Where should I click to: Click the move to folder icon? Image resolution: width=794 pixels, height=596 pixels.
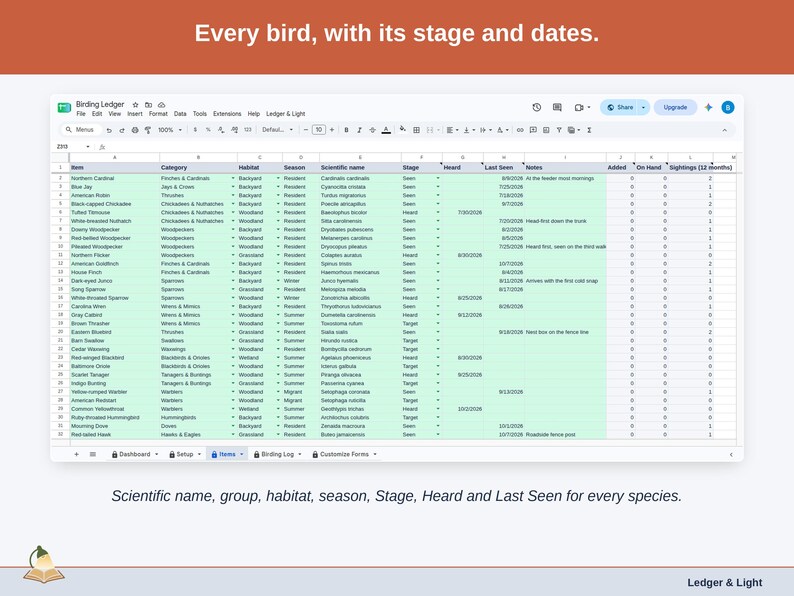coord(148,105)
